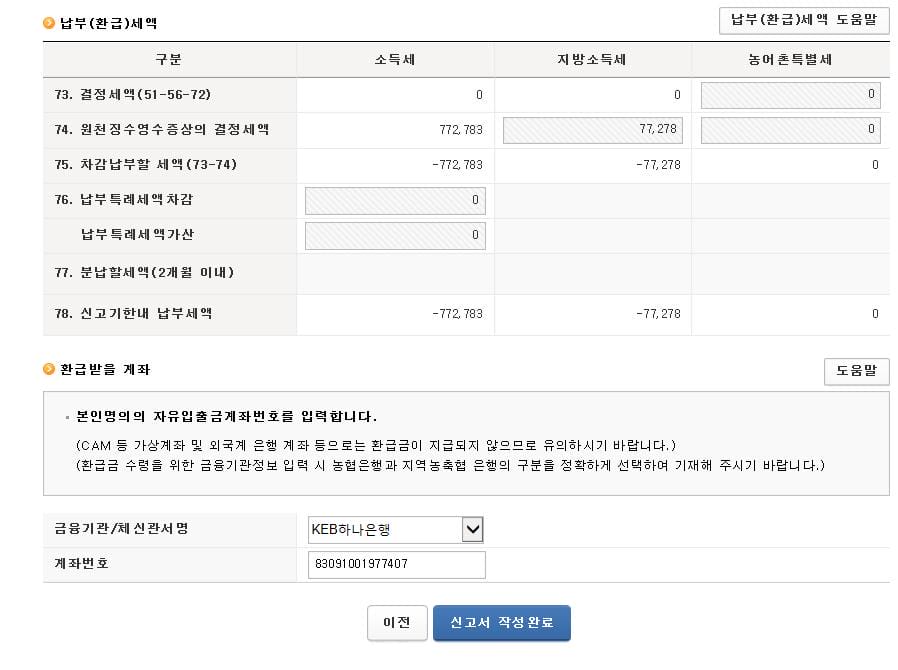Click the 농어촌특별세 field in row 73 결정세액
This screenshot has width=898, height=670.
pos(790,95)
